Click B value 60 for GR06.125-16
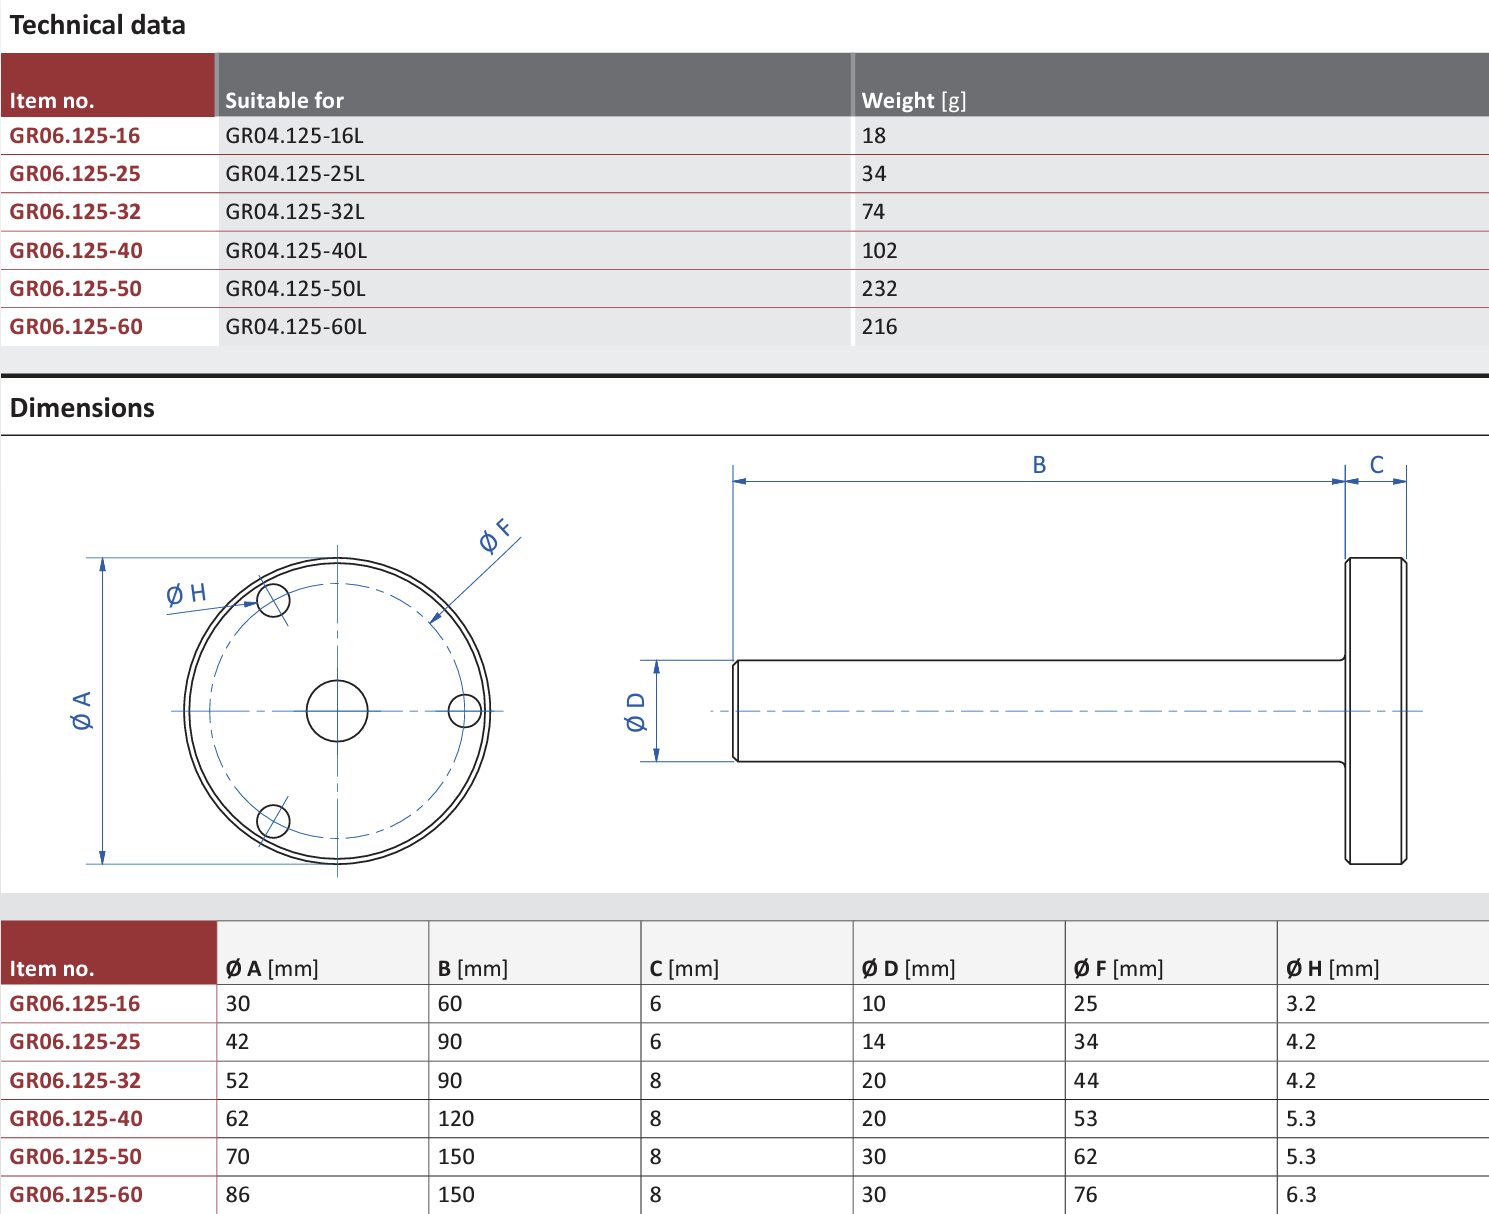Viewport: 1489px width, 1214px height. coord(450,1004)
